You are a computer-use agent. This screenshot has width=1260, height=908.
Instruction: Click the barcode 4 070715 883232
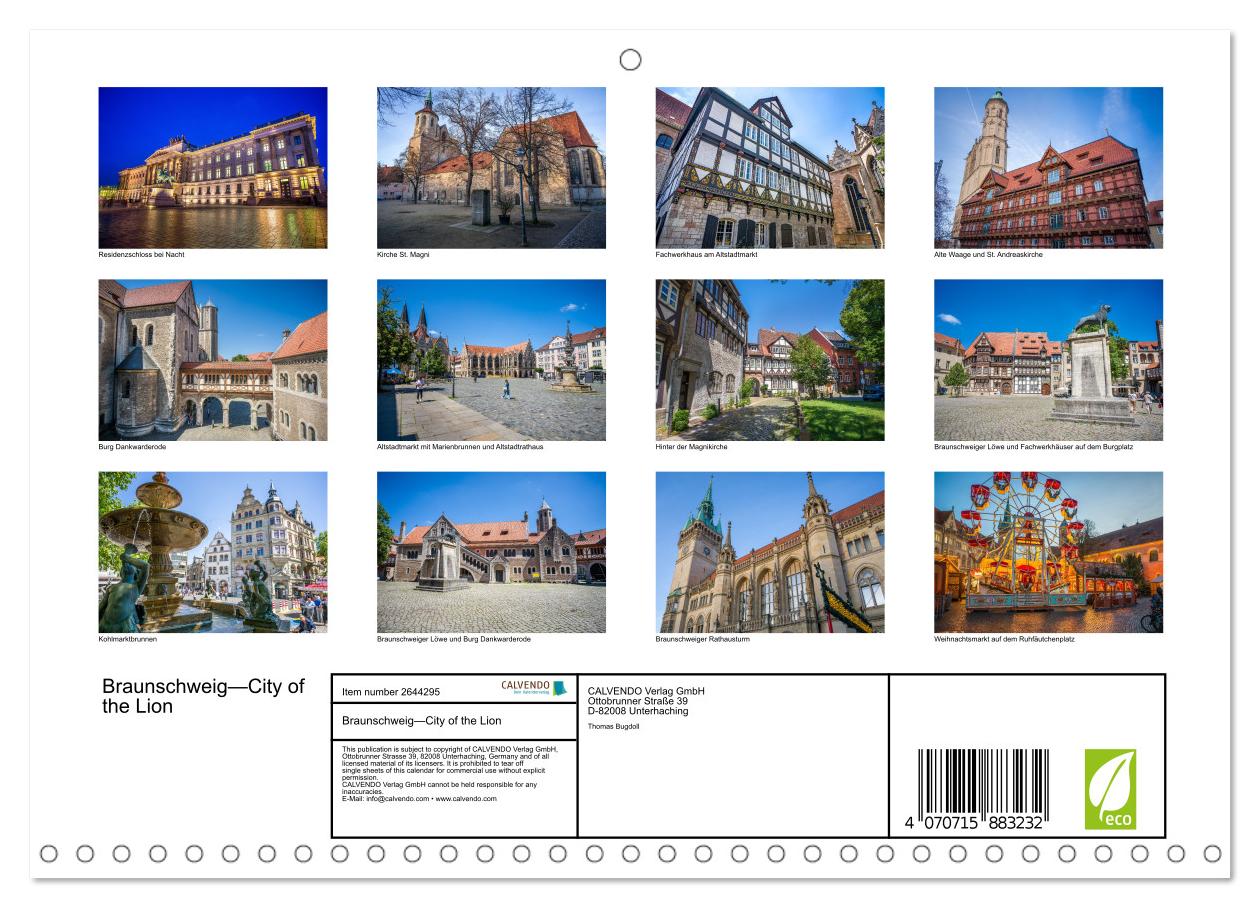(x=978, y=791)
